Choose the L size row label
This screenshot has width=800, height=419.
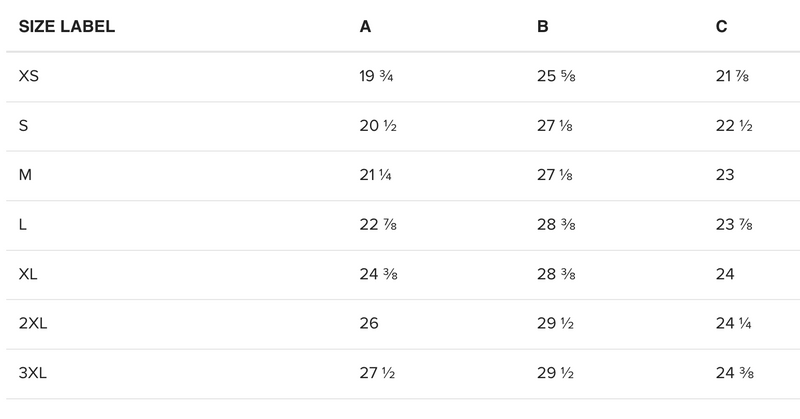click(x=23, y=225)
